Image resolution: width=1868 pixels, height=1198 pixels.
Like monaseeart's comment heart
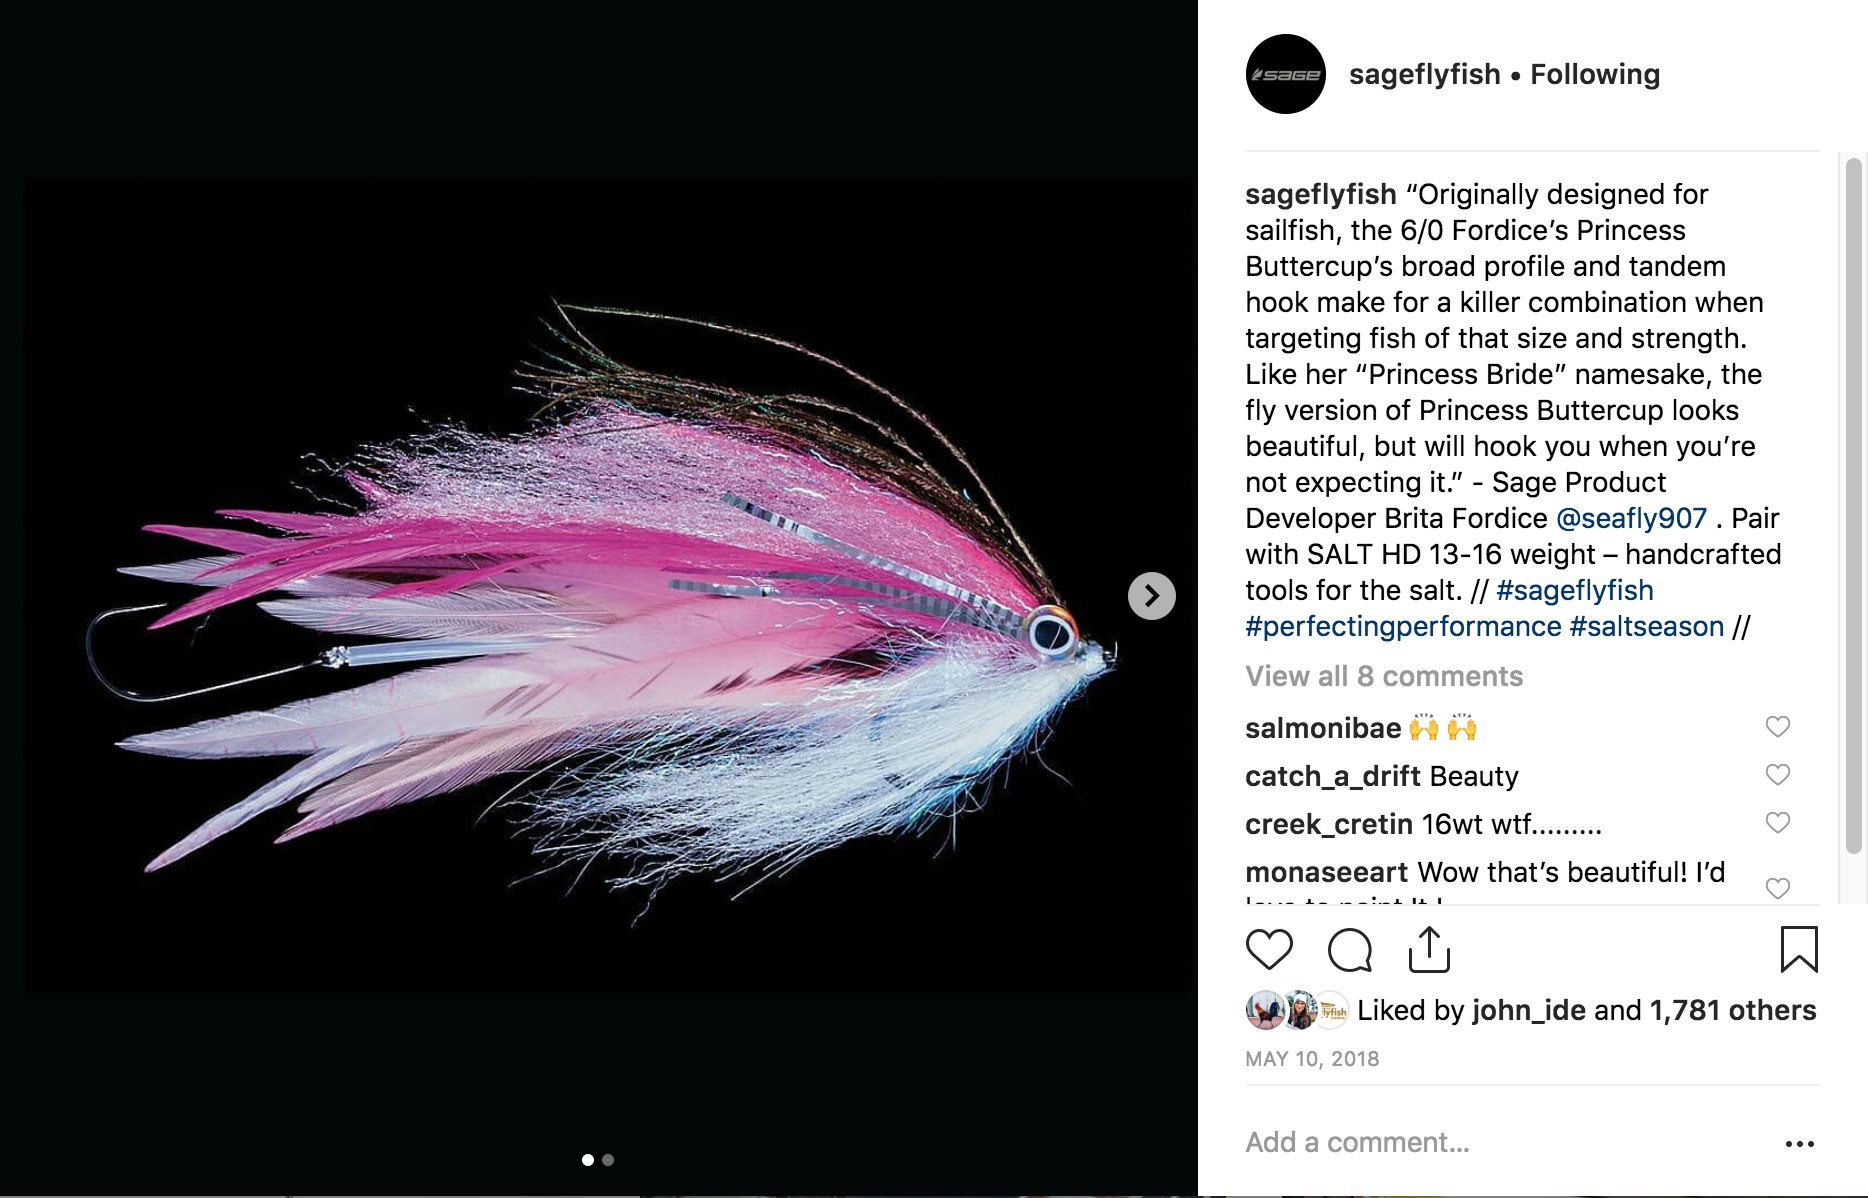pyautogui.click(x=1777, y=888)
